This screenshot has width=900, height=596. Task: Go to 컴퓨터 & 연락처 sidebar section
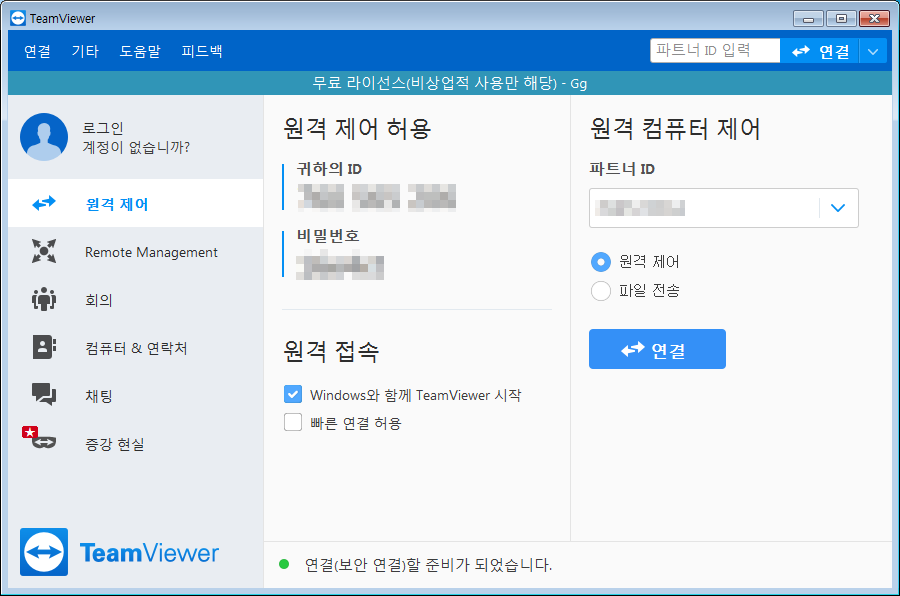point(135,348)
